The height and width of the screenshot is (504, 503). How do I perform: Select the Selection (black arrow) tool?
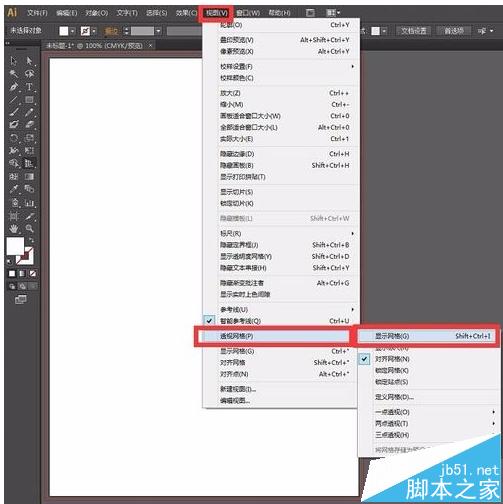pos(13,61)
